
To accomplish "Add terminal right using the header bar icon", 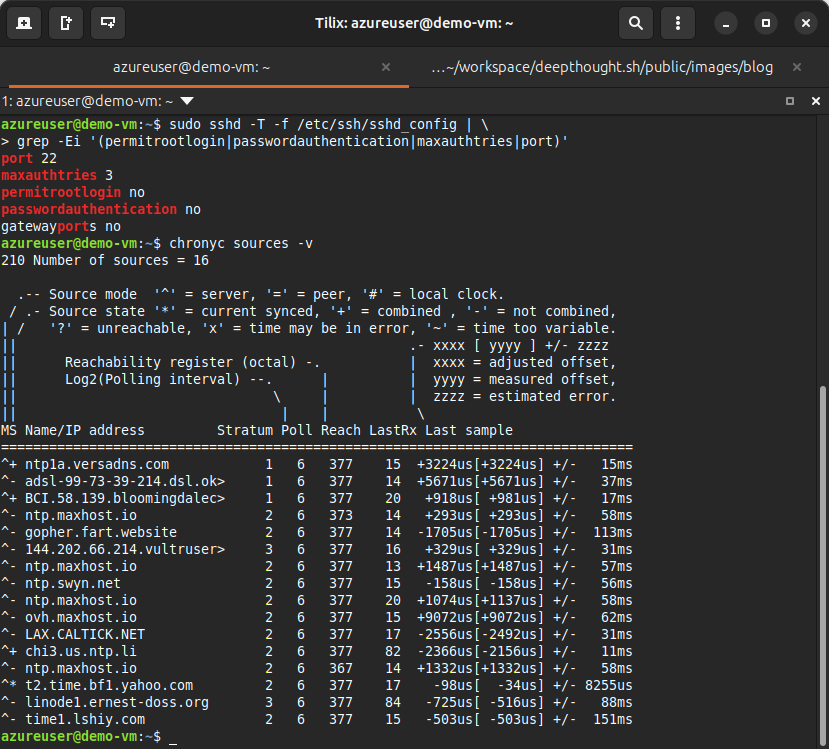I will tap(66, 23).
